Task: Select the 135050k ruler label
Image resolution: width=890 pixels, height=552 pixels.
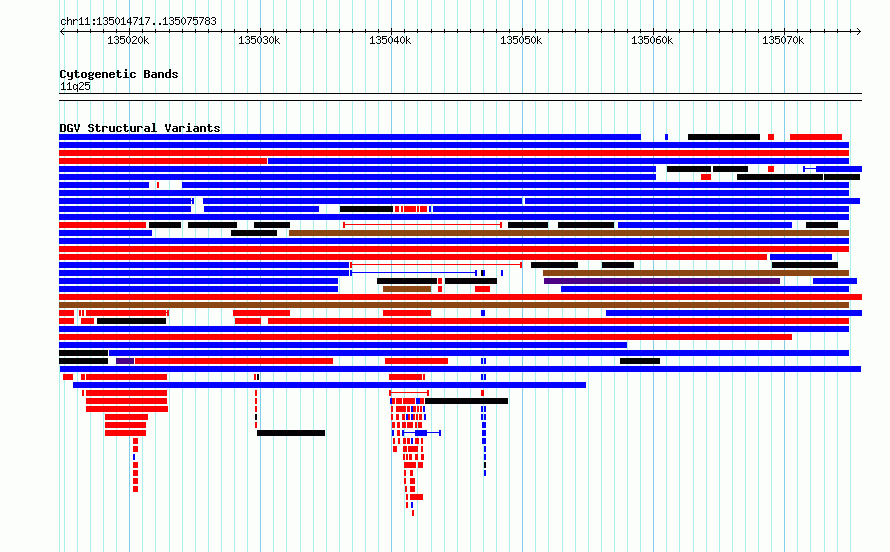Action: point(521,40)
